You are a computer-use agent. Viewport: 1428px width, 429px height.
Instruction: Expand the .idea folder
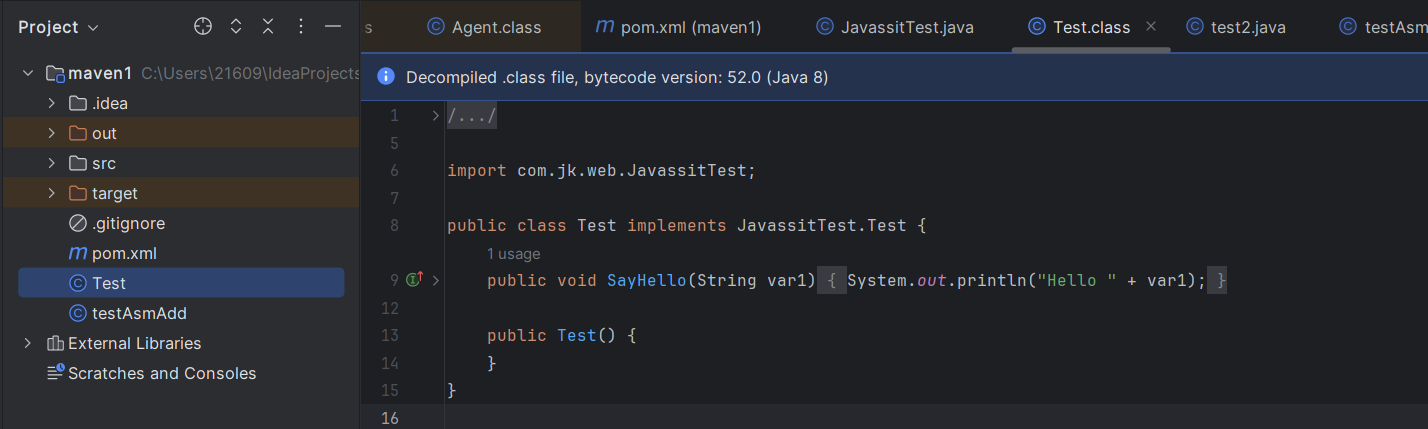click(x=52, y=103)
